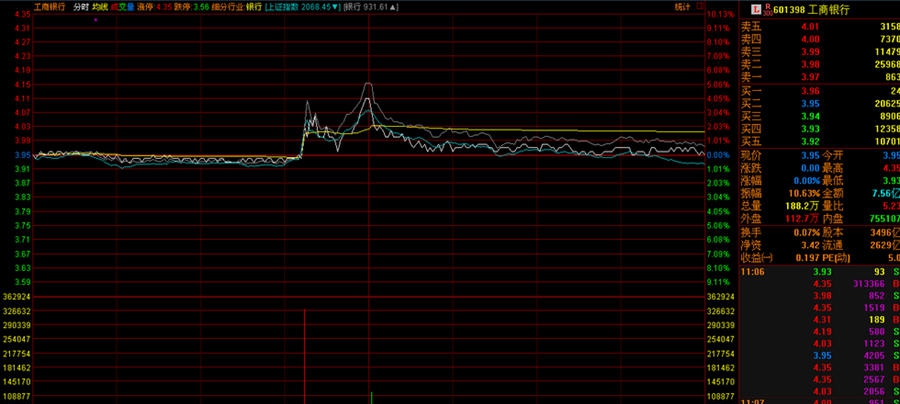The image size is (900, 404).
Task: Select the 买三 bid row at 3.94
Action: (820, 116)
